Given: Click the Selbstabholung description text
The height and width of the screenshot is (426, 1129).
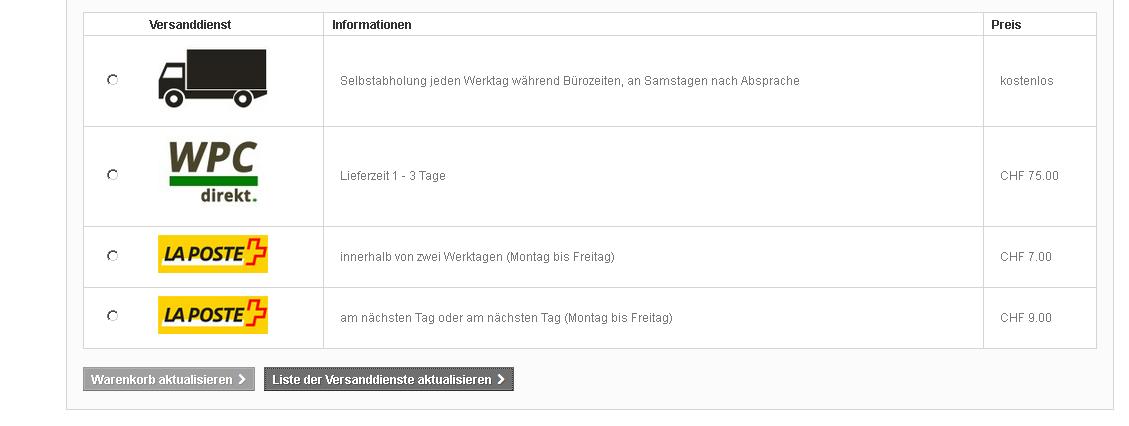Looking at the screenshot, I should [x=569, y=81].
